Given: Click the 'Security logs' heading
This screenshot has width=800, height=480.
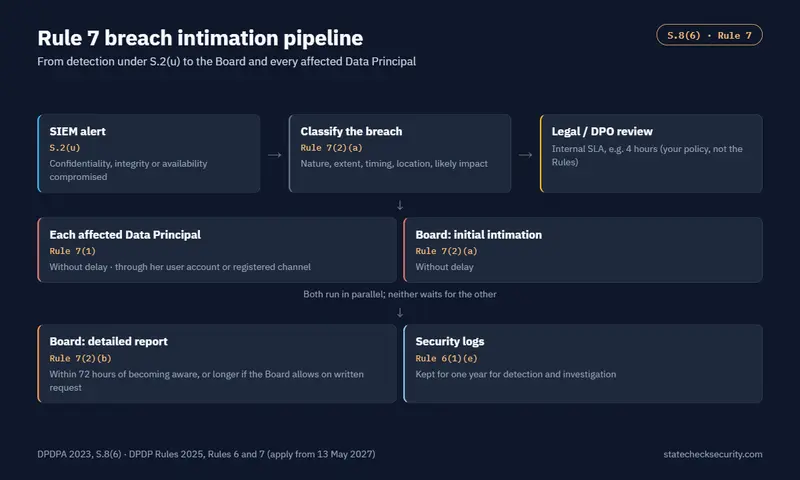Looking at the screenshot, I should [x=449, y=342].
